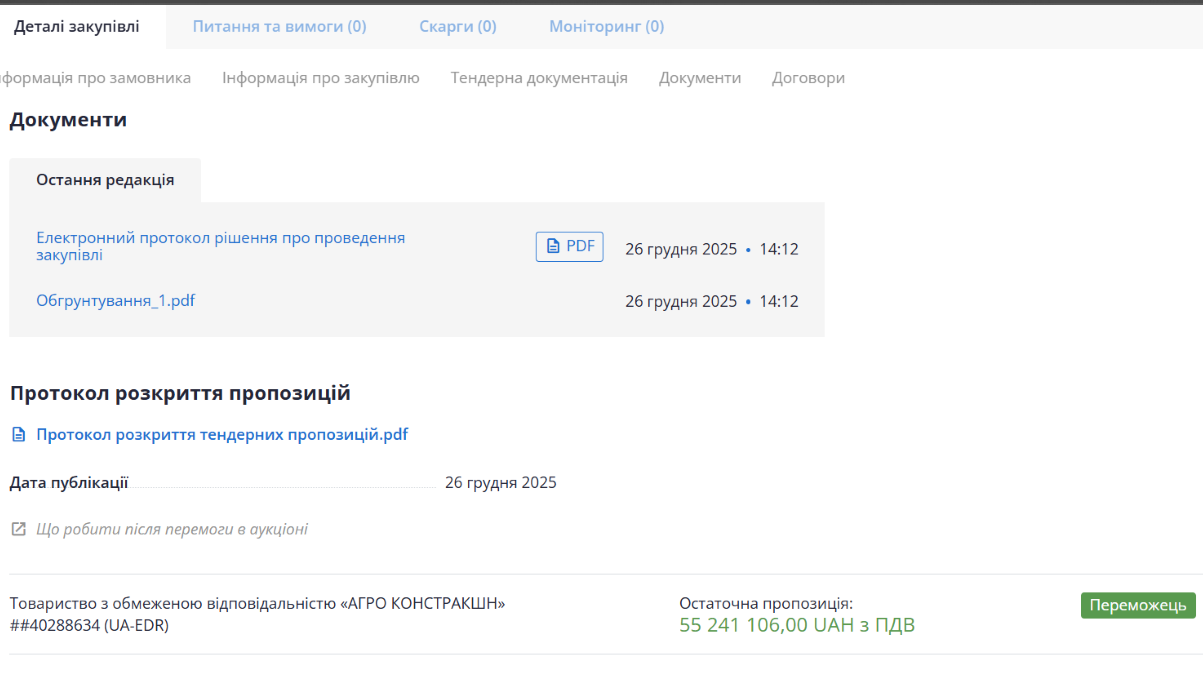Switch to Питання та вимоги (0) tab
This screenshot has height=675, width=1203.
tap(279, 27)
